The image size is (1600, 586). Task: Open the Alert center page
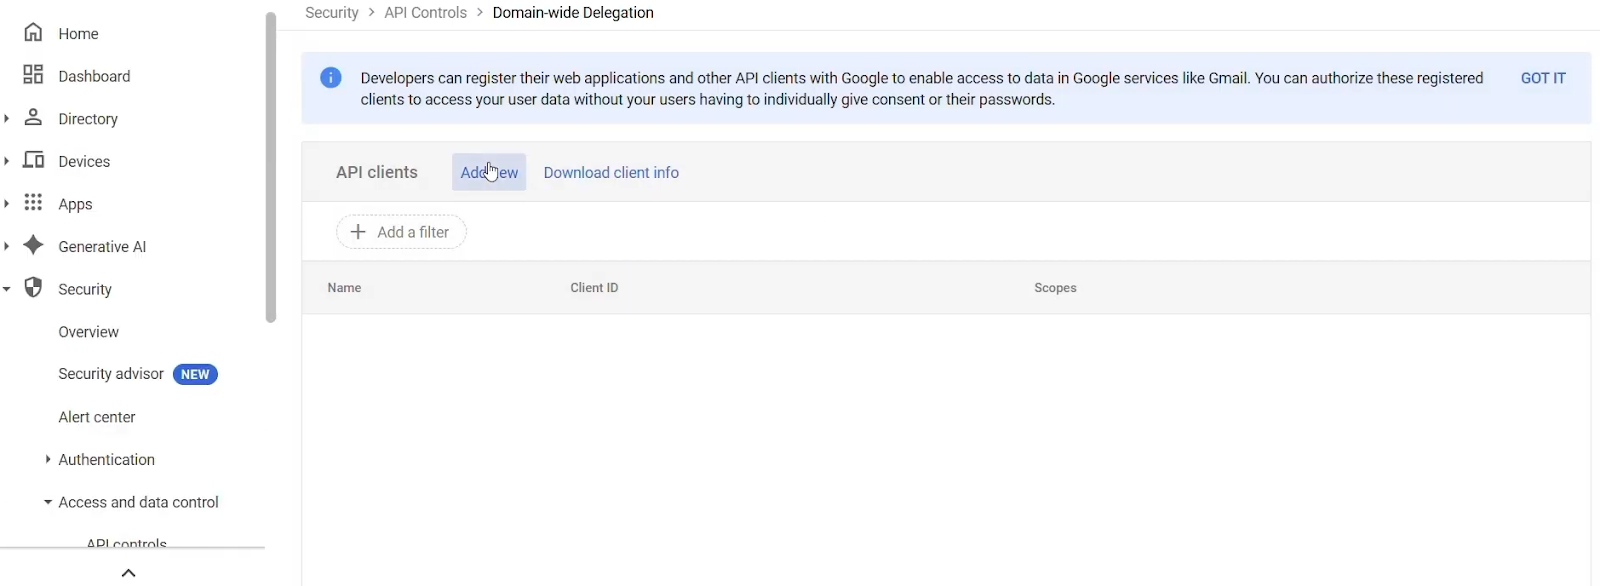[97, 417]
